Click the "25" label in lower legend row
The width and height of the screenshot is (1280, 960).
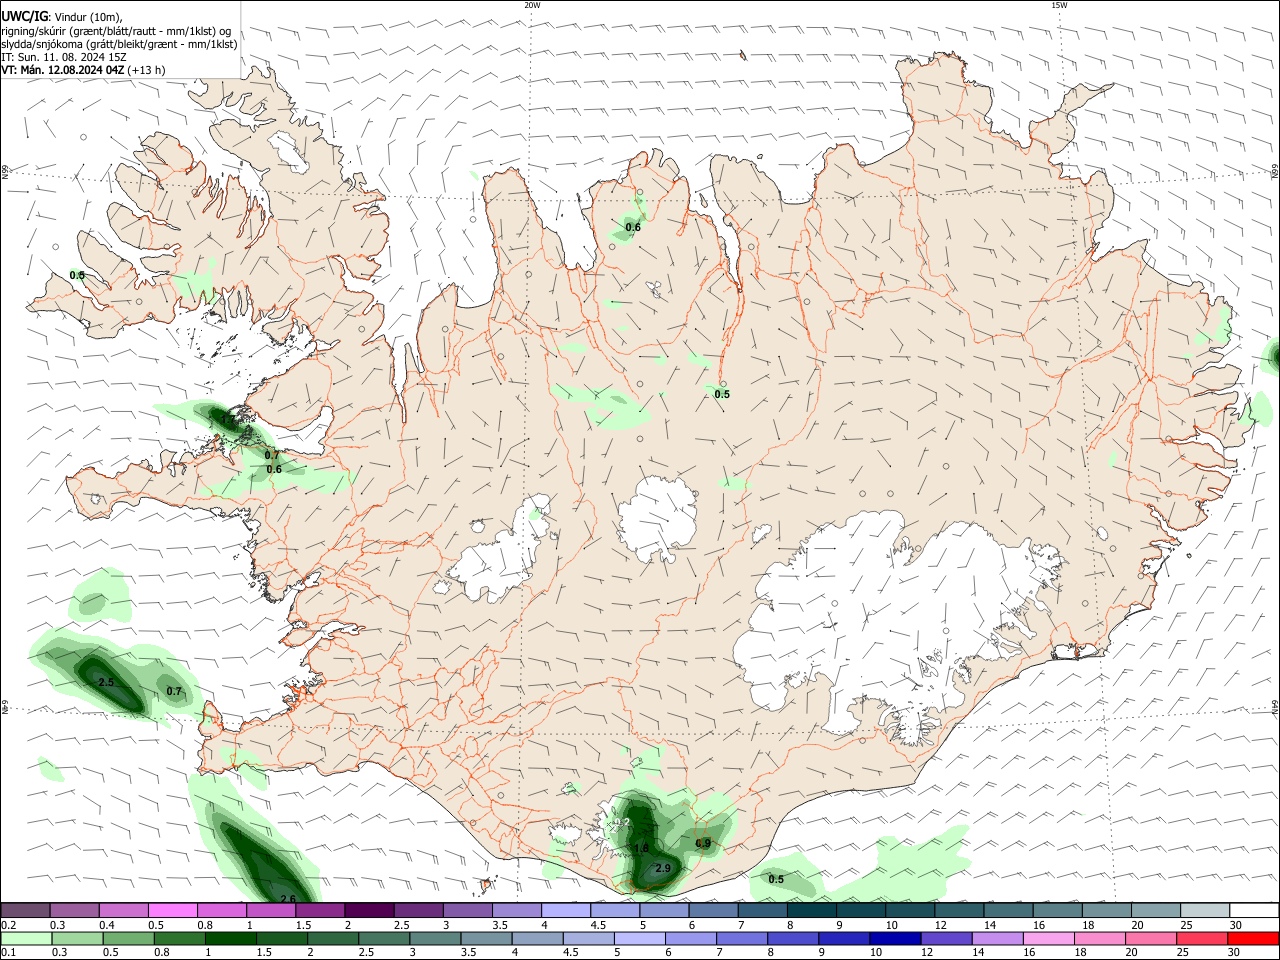[x=1184, y=953]
